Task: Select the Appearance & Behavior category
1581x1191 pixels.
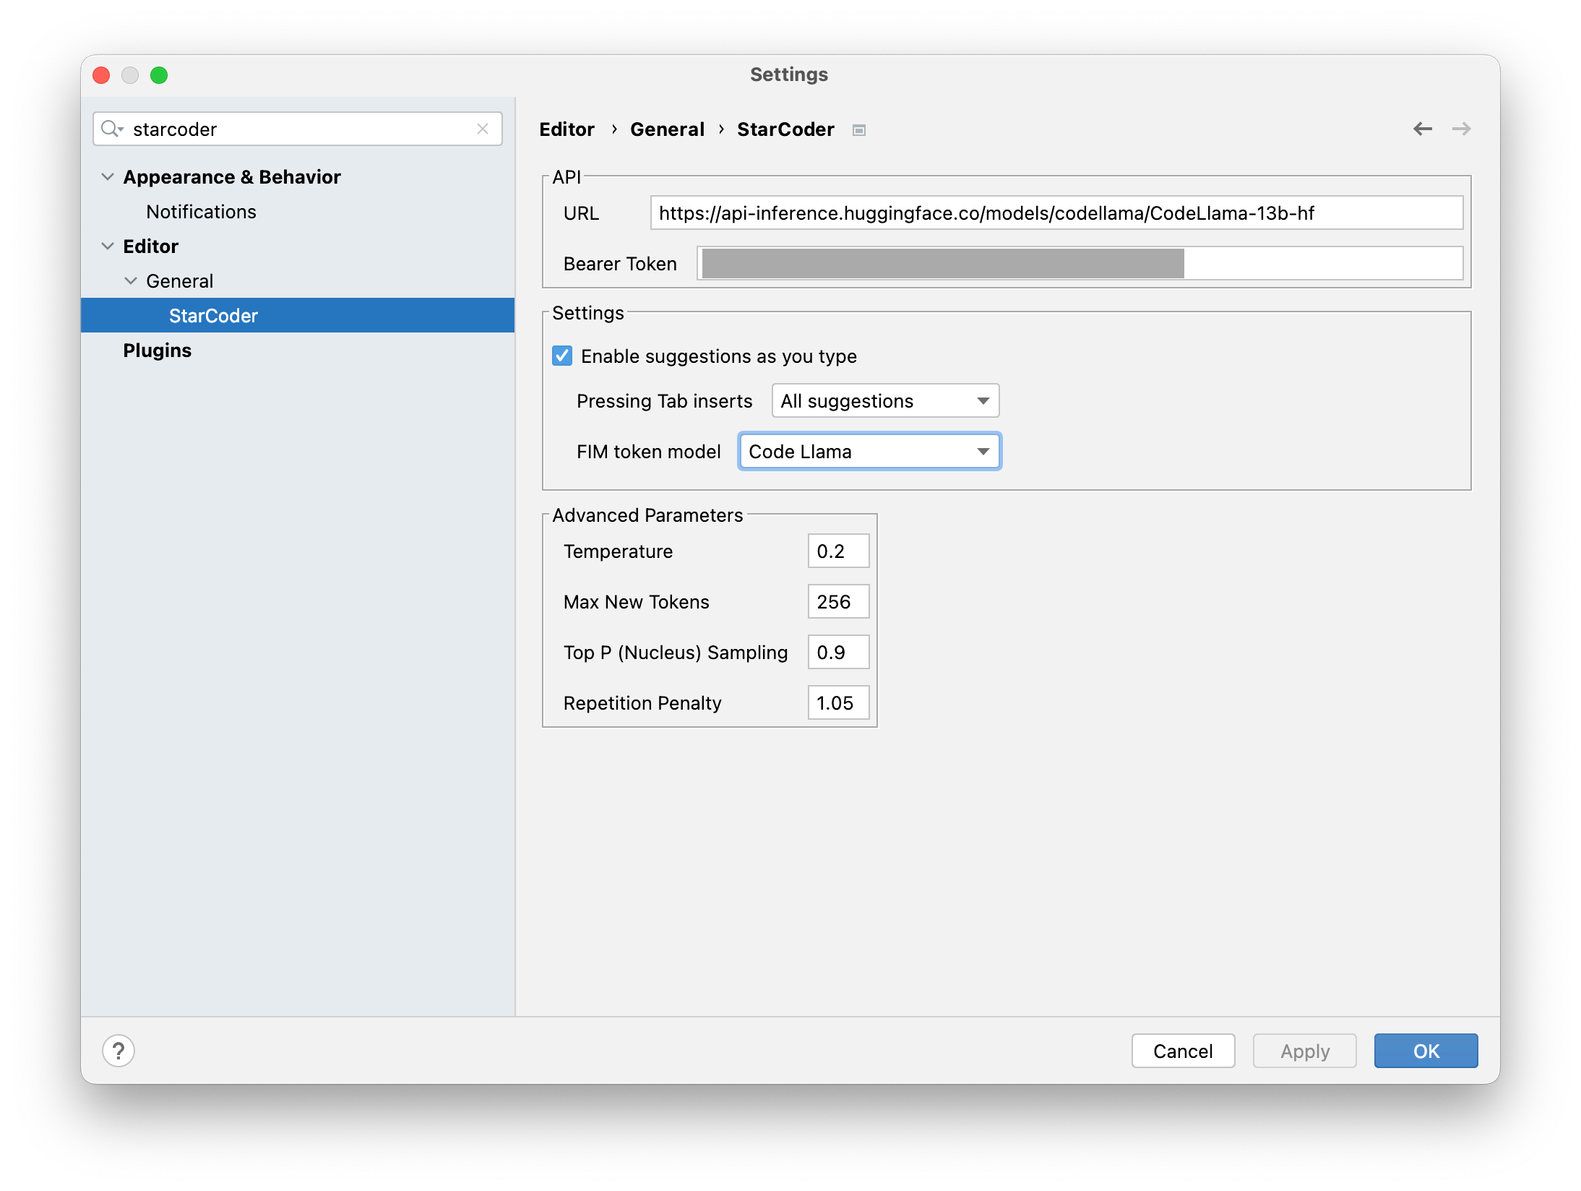Action: [x=232, y=177]
